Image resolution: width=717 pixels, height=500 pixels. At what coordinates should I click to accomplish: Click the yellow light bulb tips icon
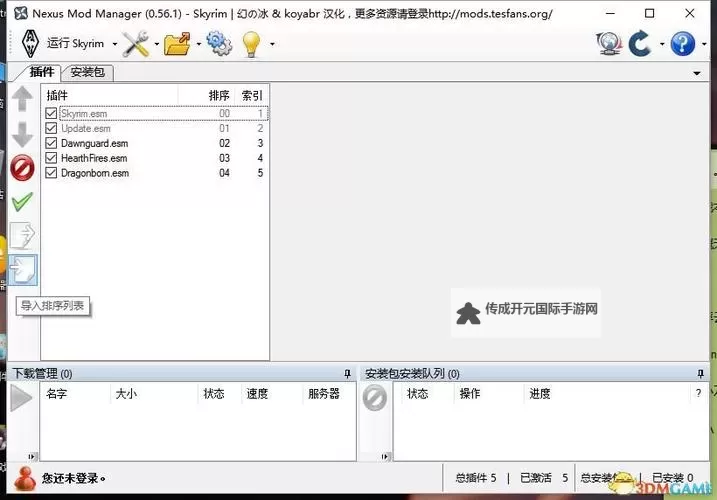pyautogui.click(x=251, y=44)
